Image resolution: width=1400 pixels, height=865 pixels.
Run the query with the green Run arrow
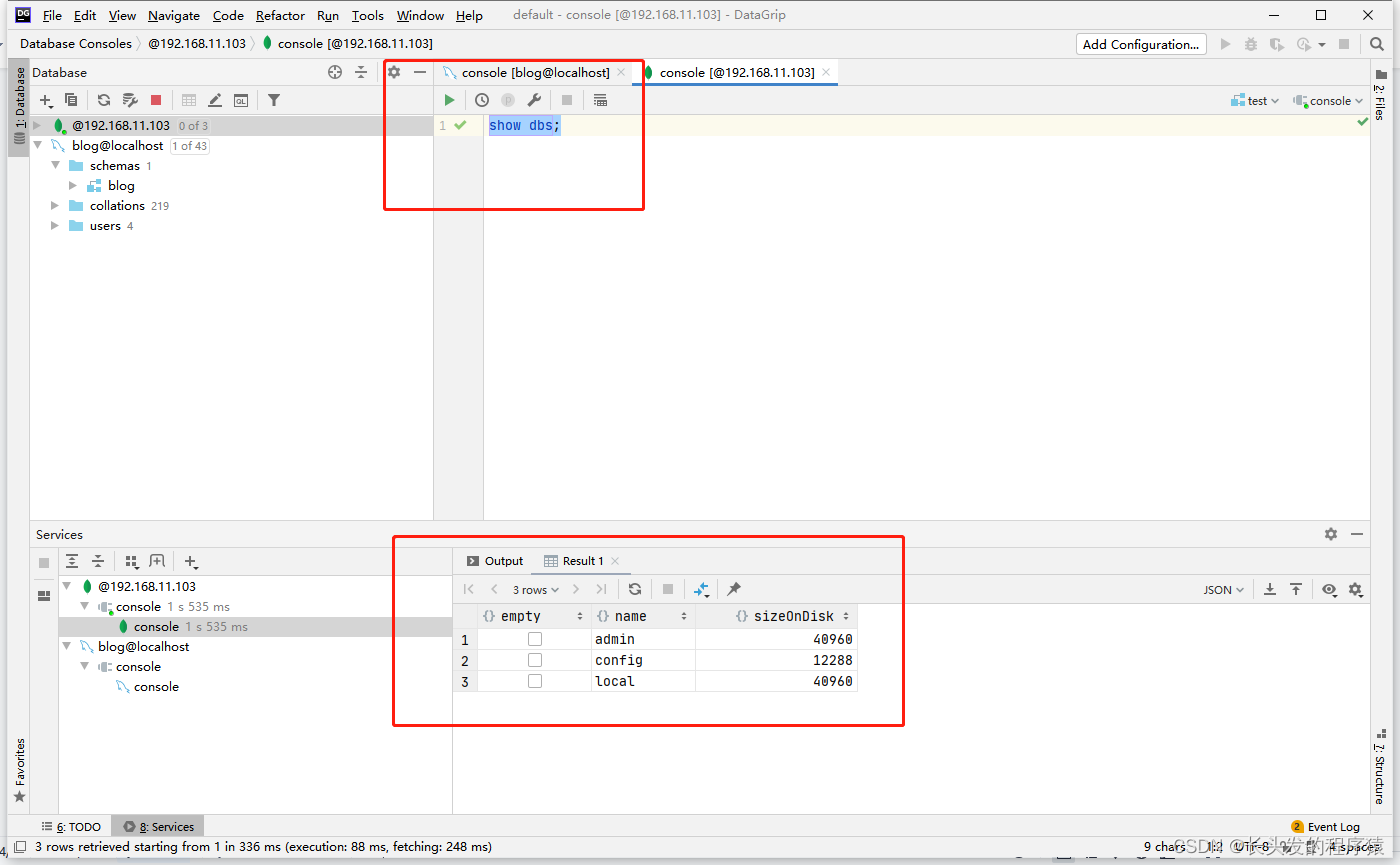point(449,99)
